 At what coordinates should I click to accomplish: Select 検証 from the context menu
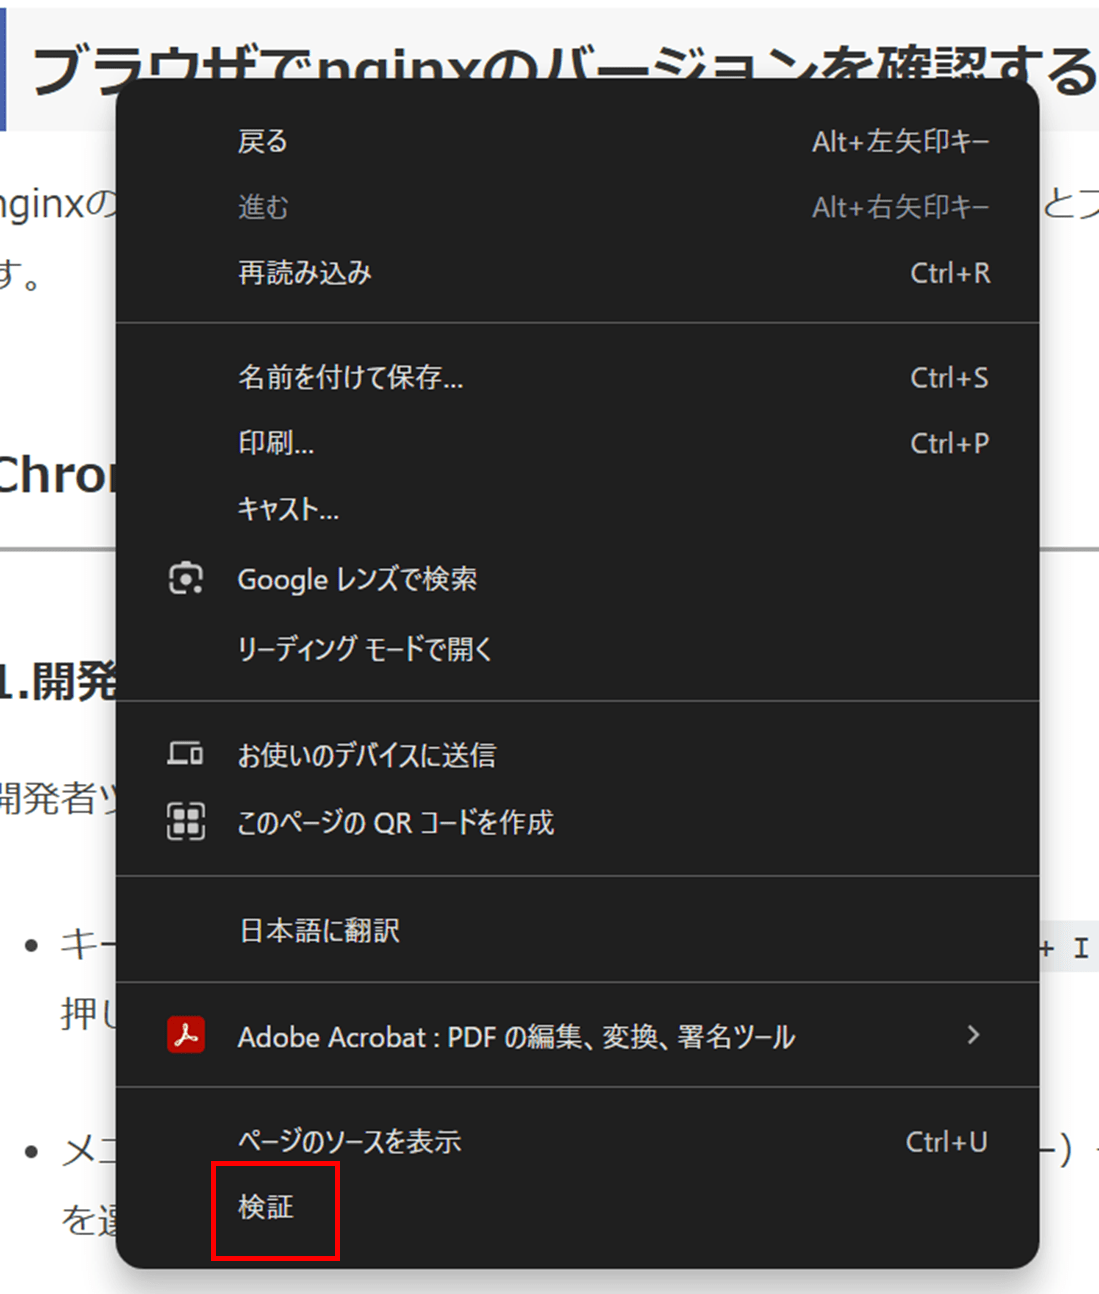coord(276,1208)
